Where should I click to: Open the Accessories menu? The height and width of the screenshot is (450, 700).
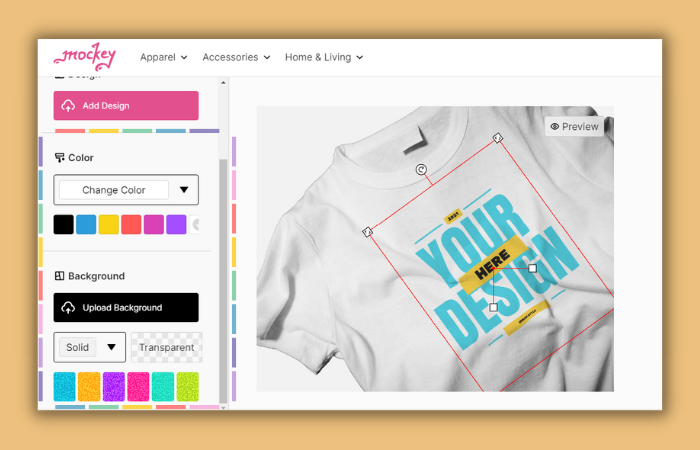click(x=236, y=57)
